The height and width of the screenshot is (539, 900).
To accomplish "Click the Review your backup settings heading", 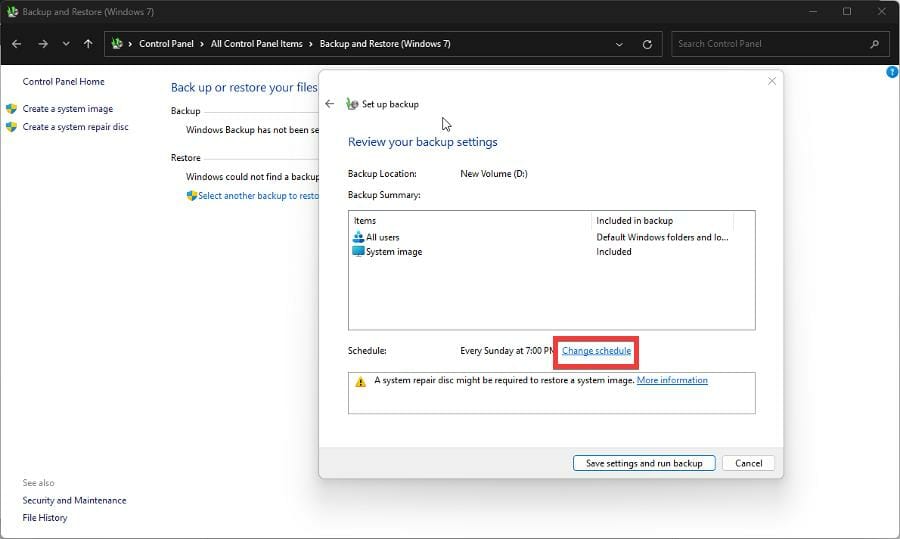I will 422,142.
